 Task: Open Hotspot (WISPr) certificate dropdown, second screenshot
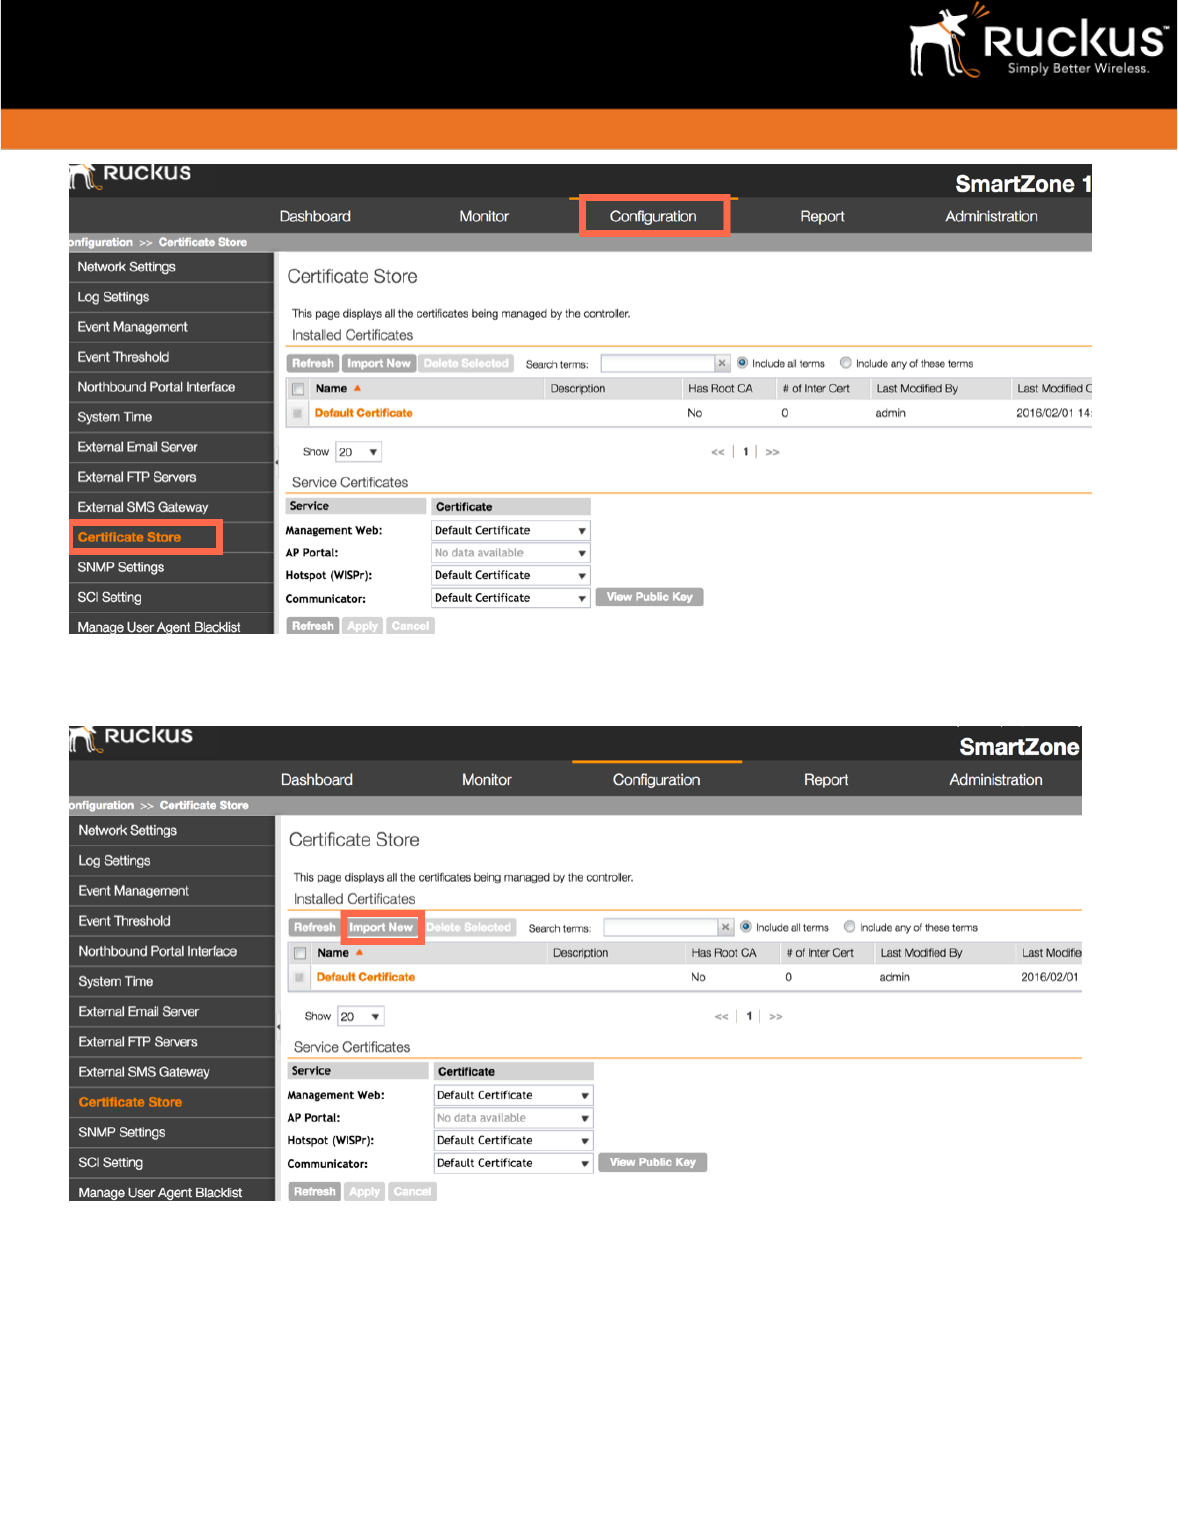pyautogui.click(x=513, y=1140)
